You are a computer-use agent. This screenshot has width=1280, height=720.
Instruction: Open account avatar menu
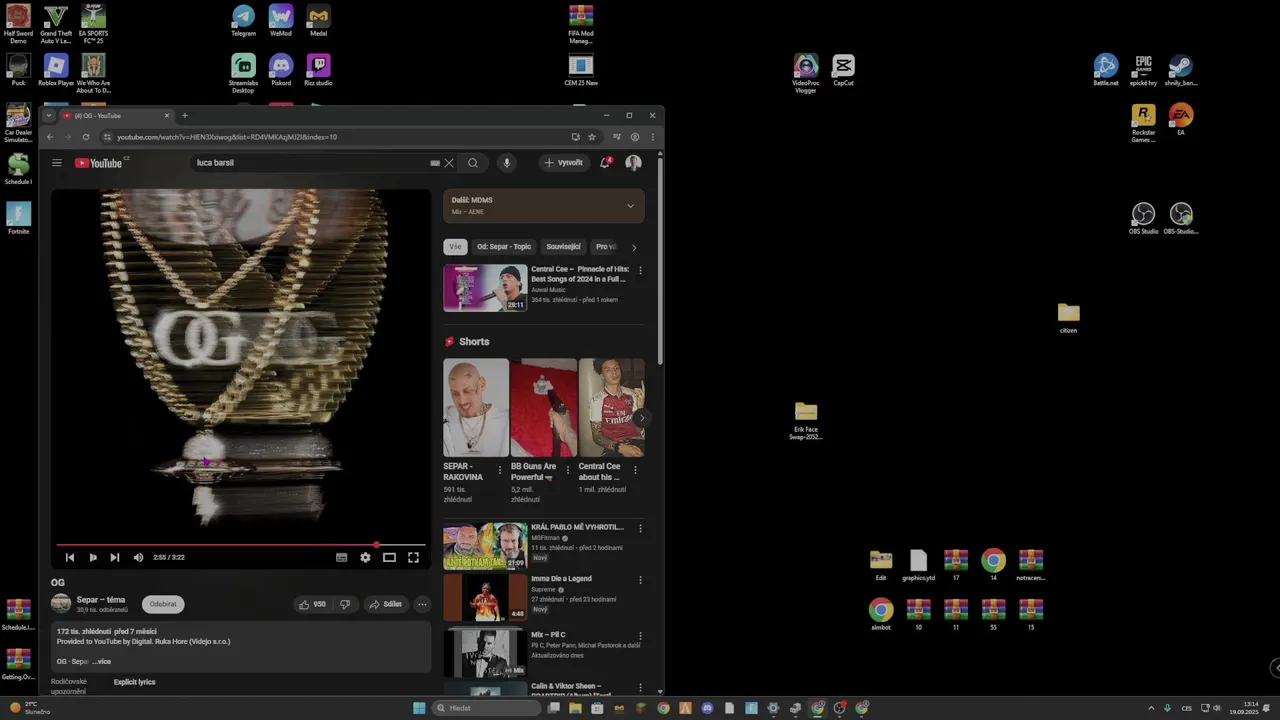pos(633,163)
